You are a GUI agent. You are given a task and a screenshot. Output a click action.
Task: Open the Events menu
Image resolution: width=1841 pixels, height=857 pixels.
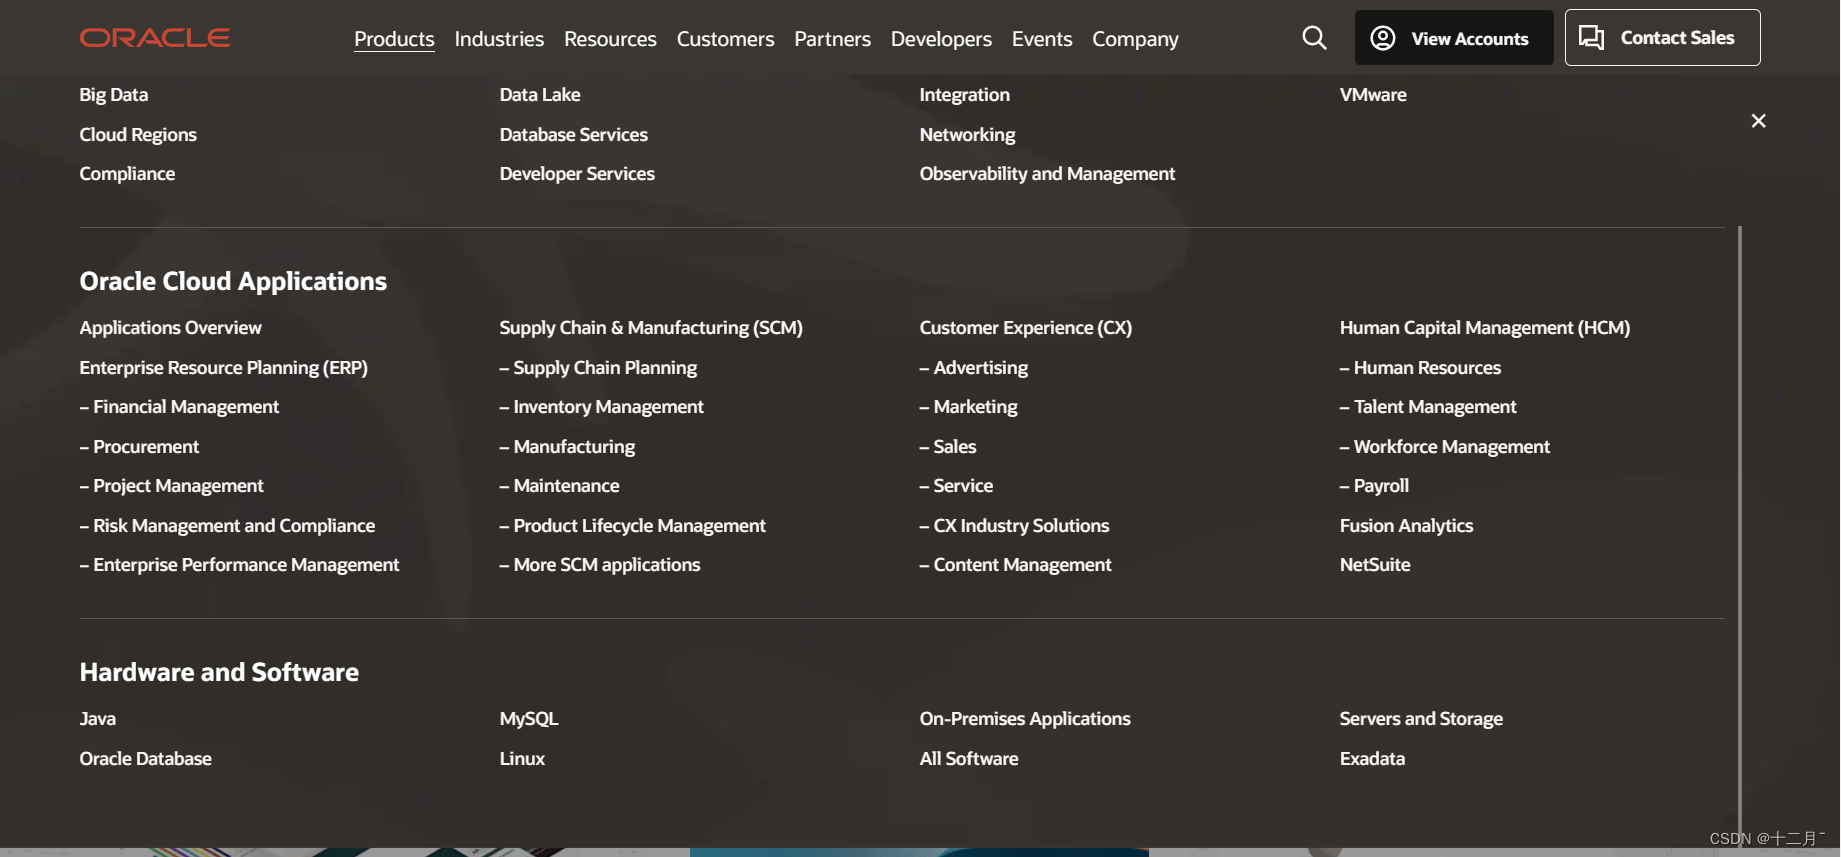[1042, 39]
